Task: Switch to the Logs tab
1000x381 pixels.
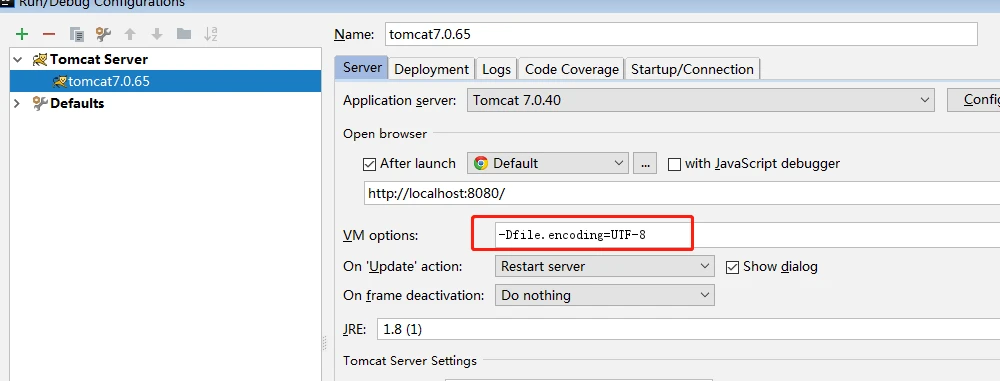Action: [496, 69]
